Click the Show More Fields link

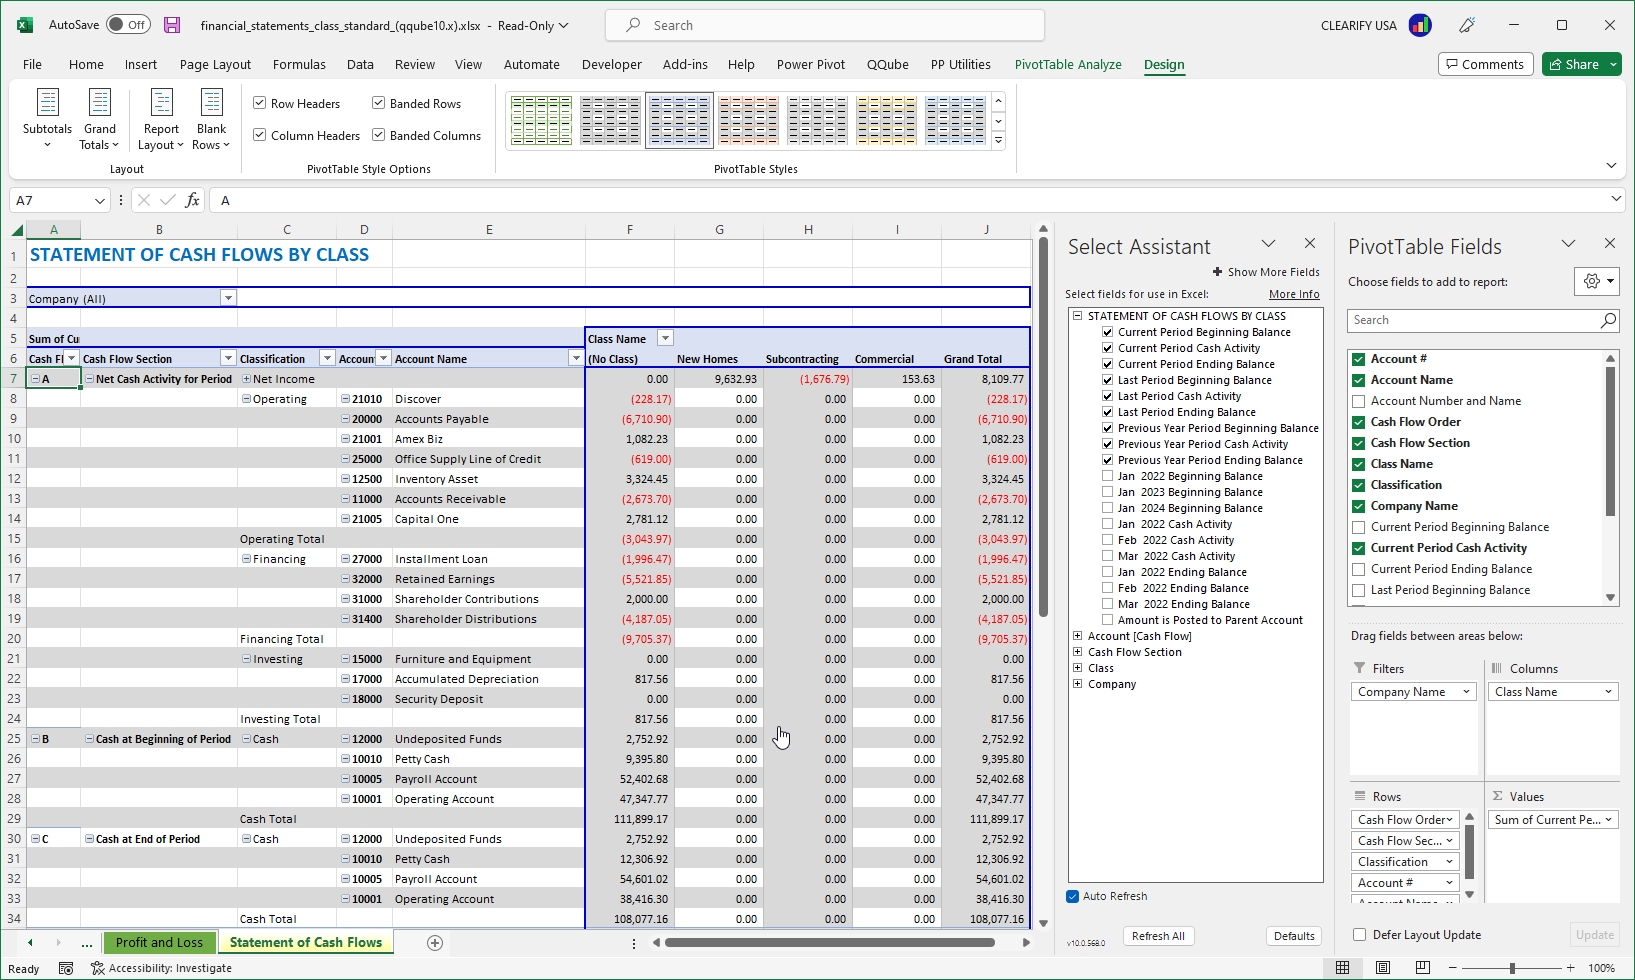point(1273,271)
